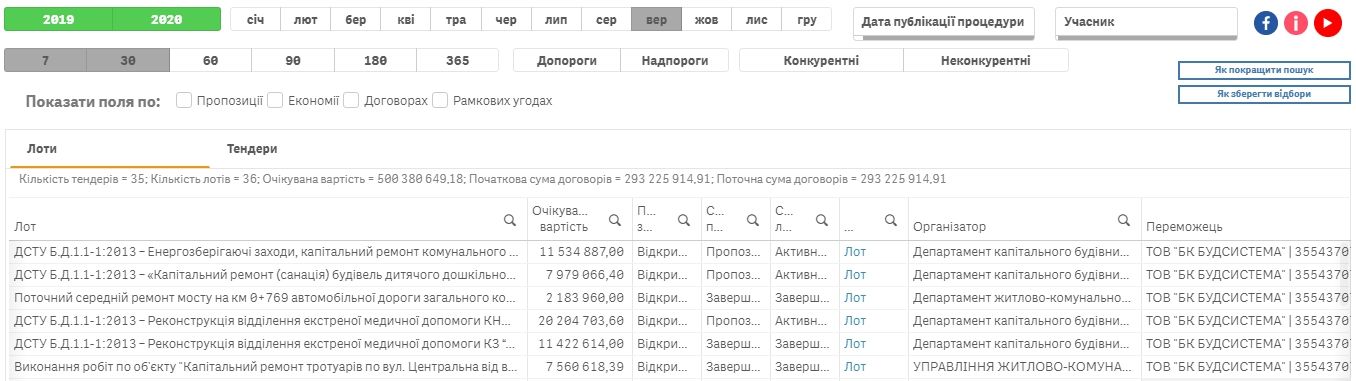Select the чер month
Image resolution: width=1356 pixels, height=381 pixels.
506,19
